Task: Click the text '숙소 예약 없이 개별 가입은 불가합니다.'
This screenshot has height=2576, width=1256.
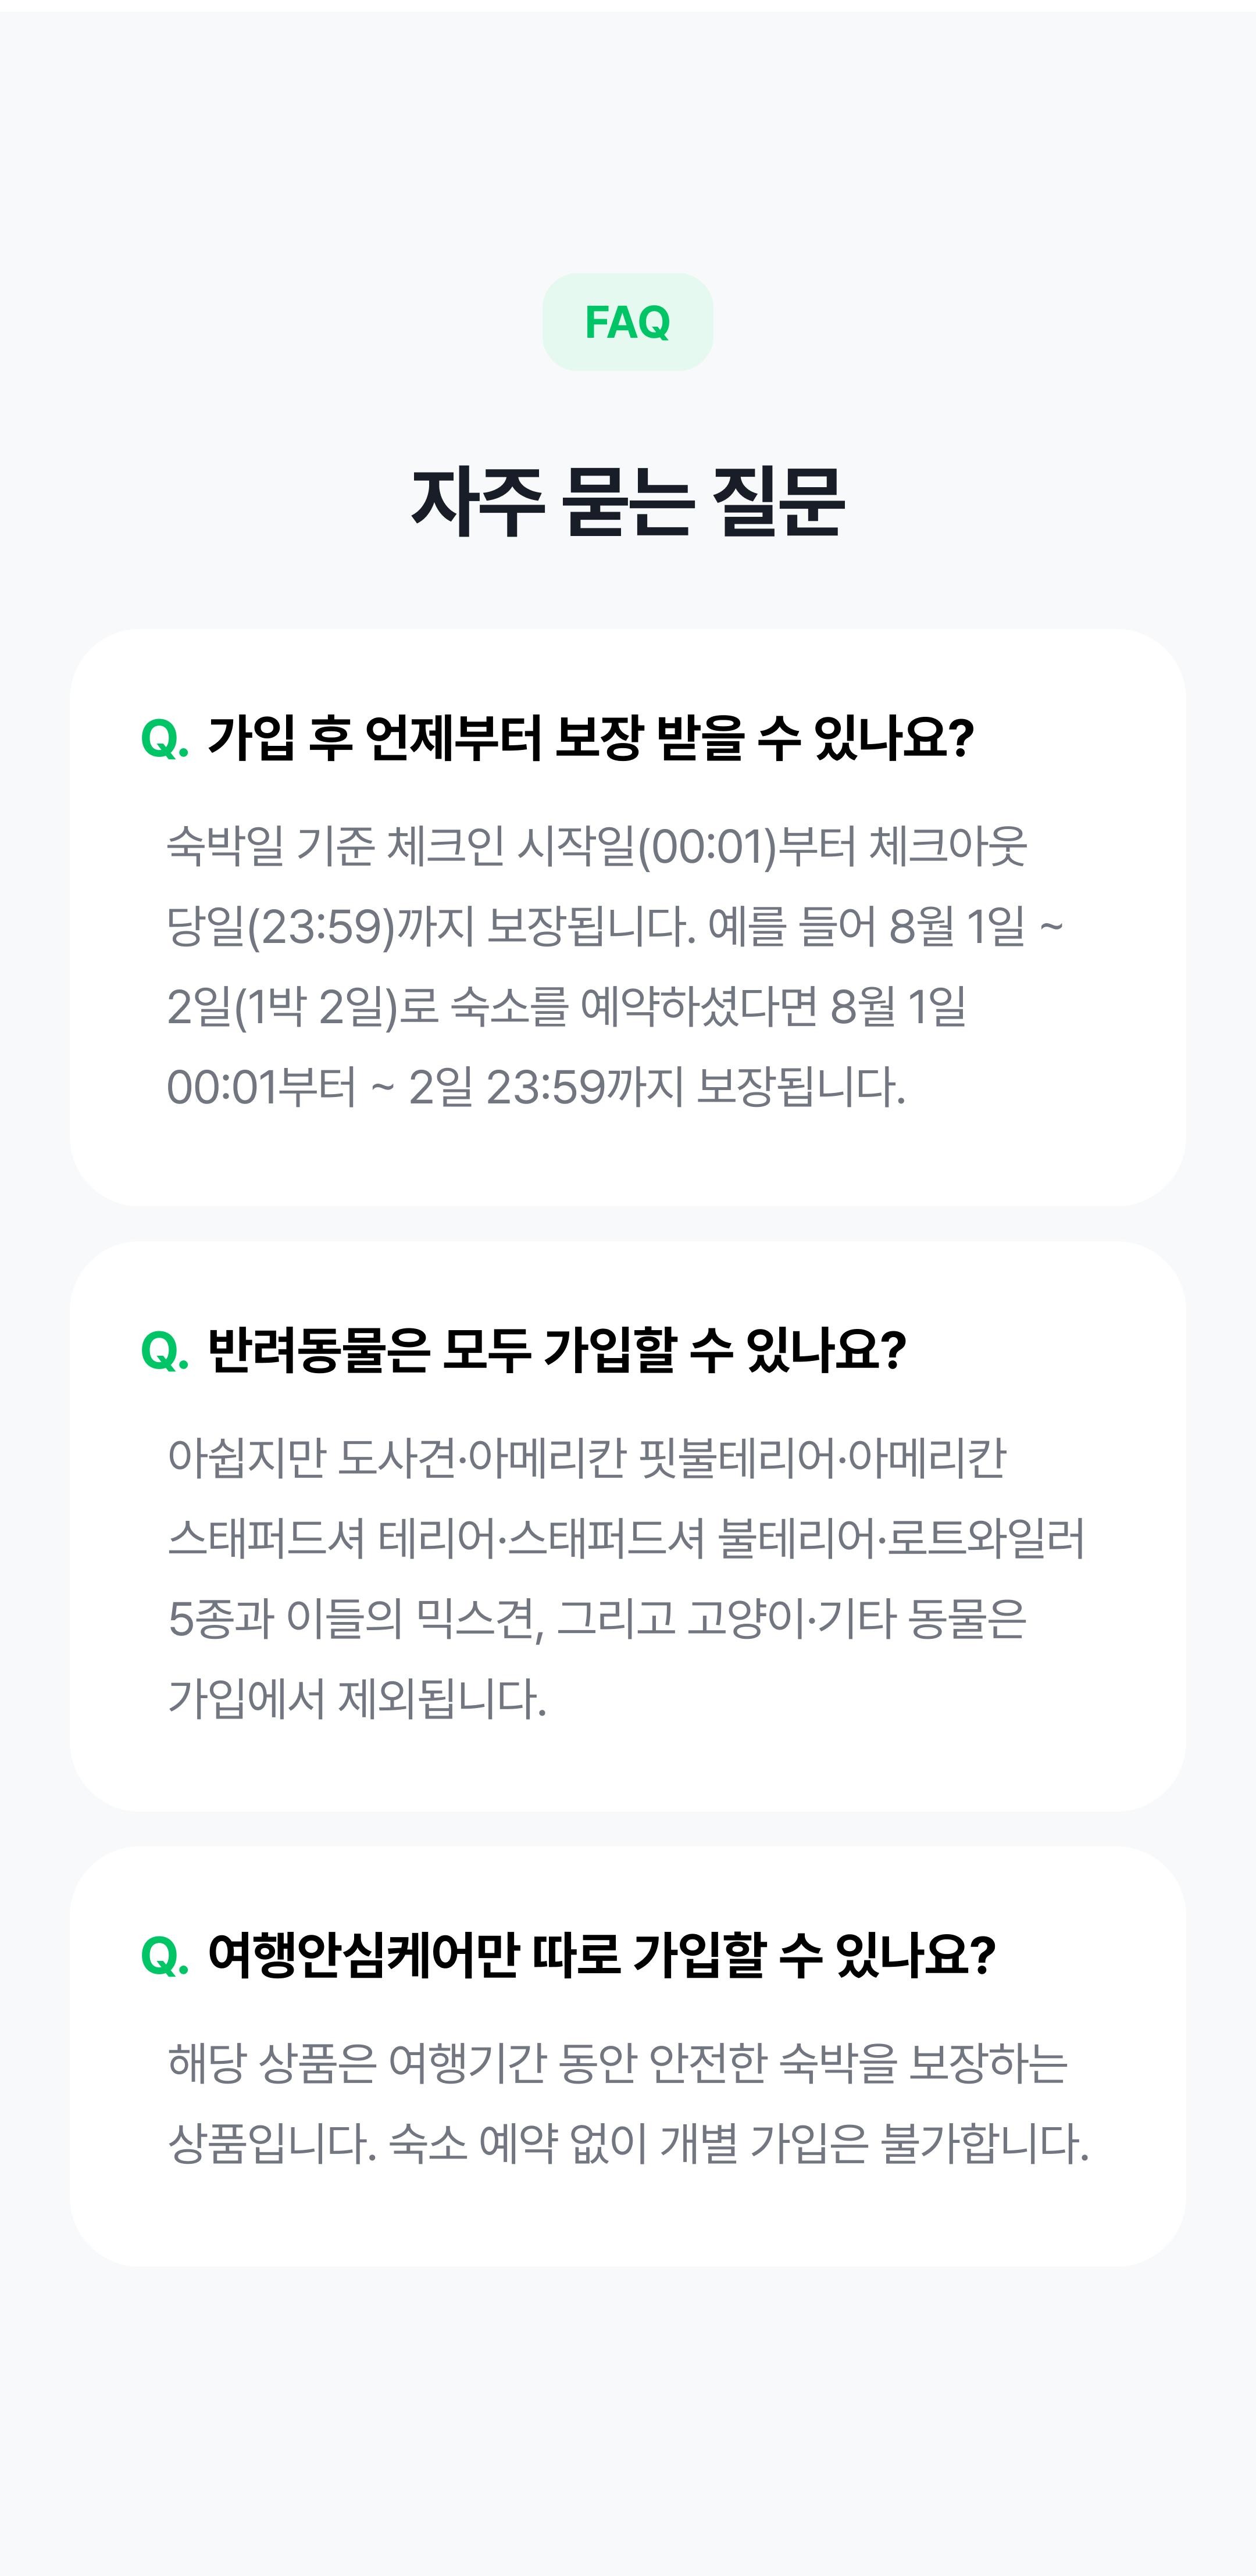Action: click(x=739, y=2144)
